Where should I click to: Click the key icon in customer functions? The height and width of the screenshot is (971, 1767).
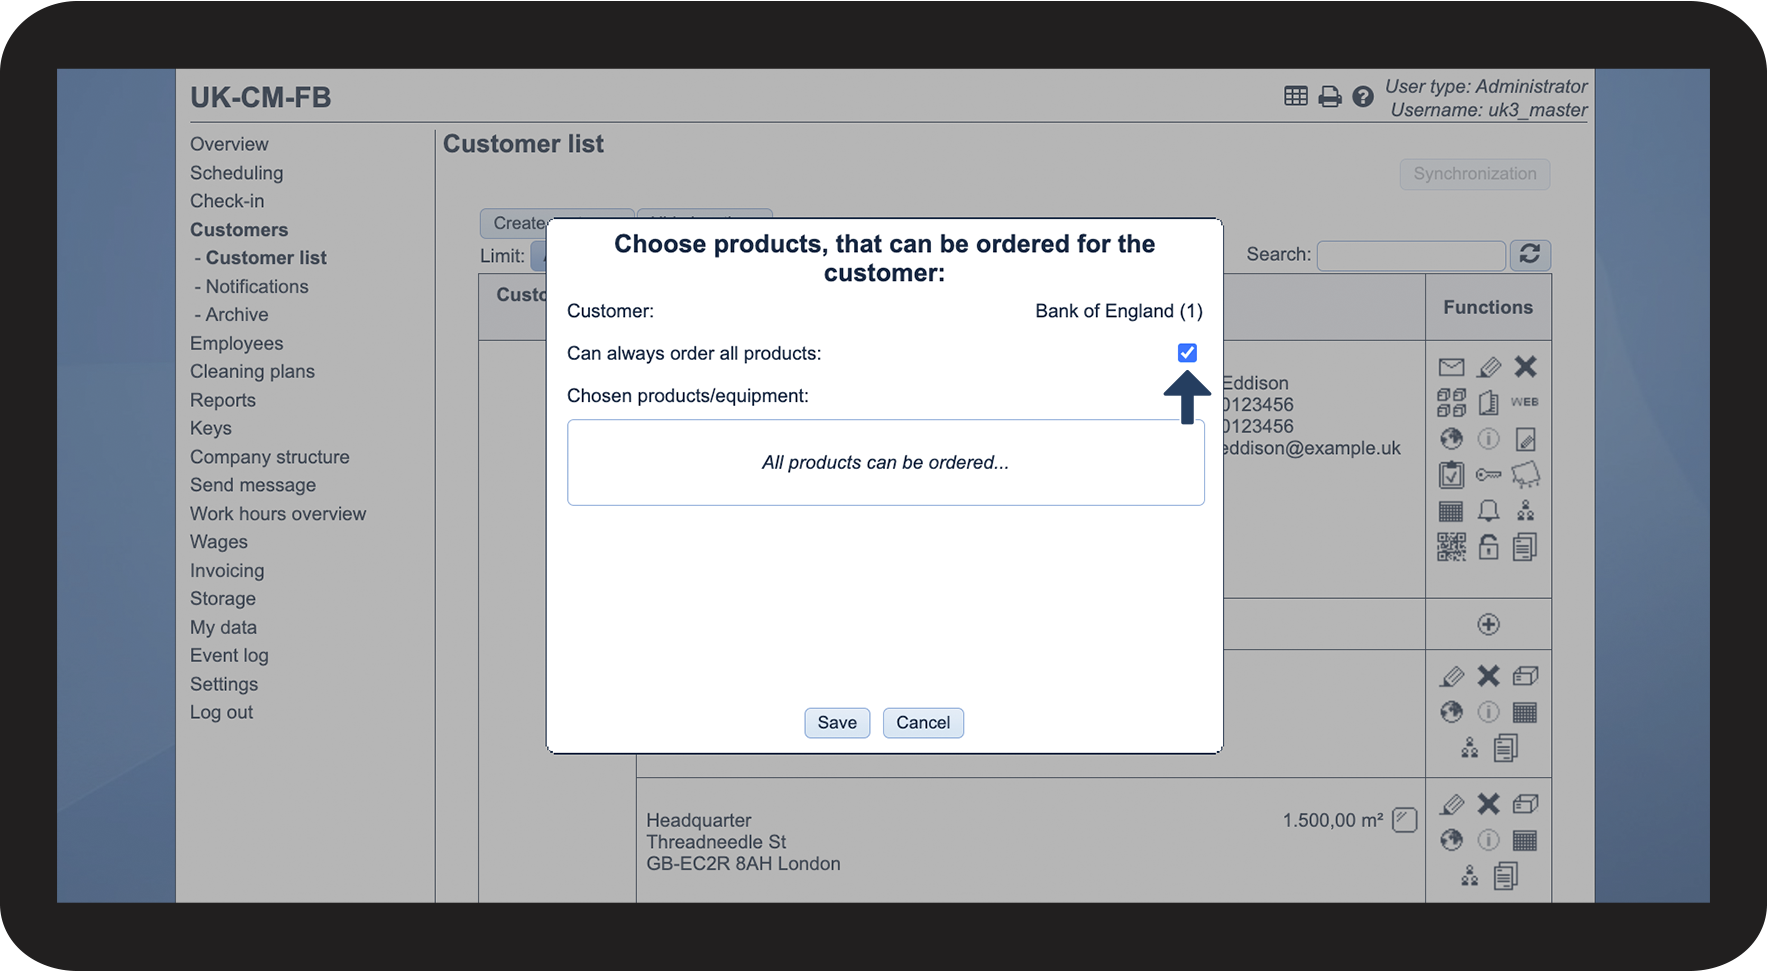[1489, 475]
